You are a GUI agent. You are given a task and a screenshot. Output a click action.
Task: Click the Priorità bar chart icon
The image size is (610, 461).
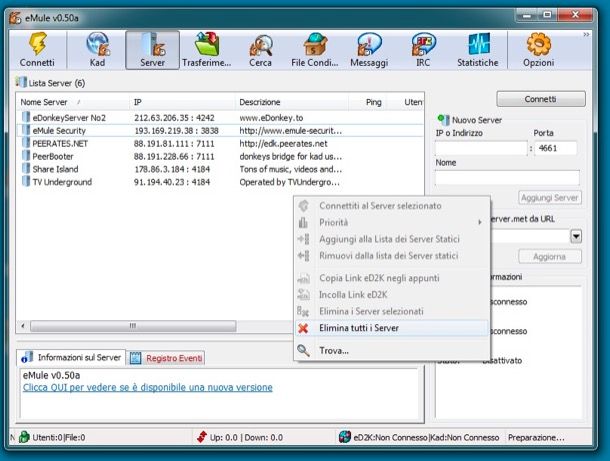coord(303,223)
